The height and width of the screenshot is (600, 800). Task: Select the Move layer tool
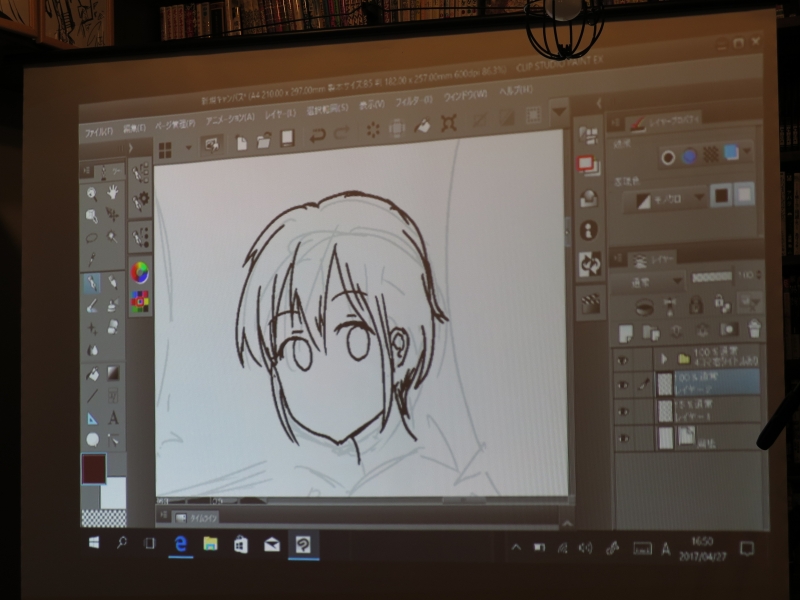pyautogui.click(x=112, y=214)
